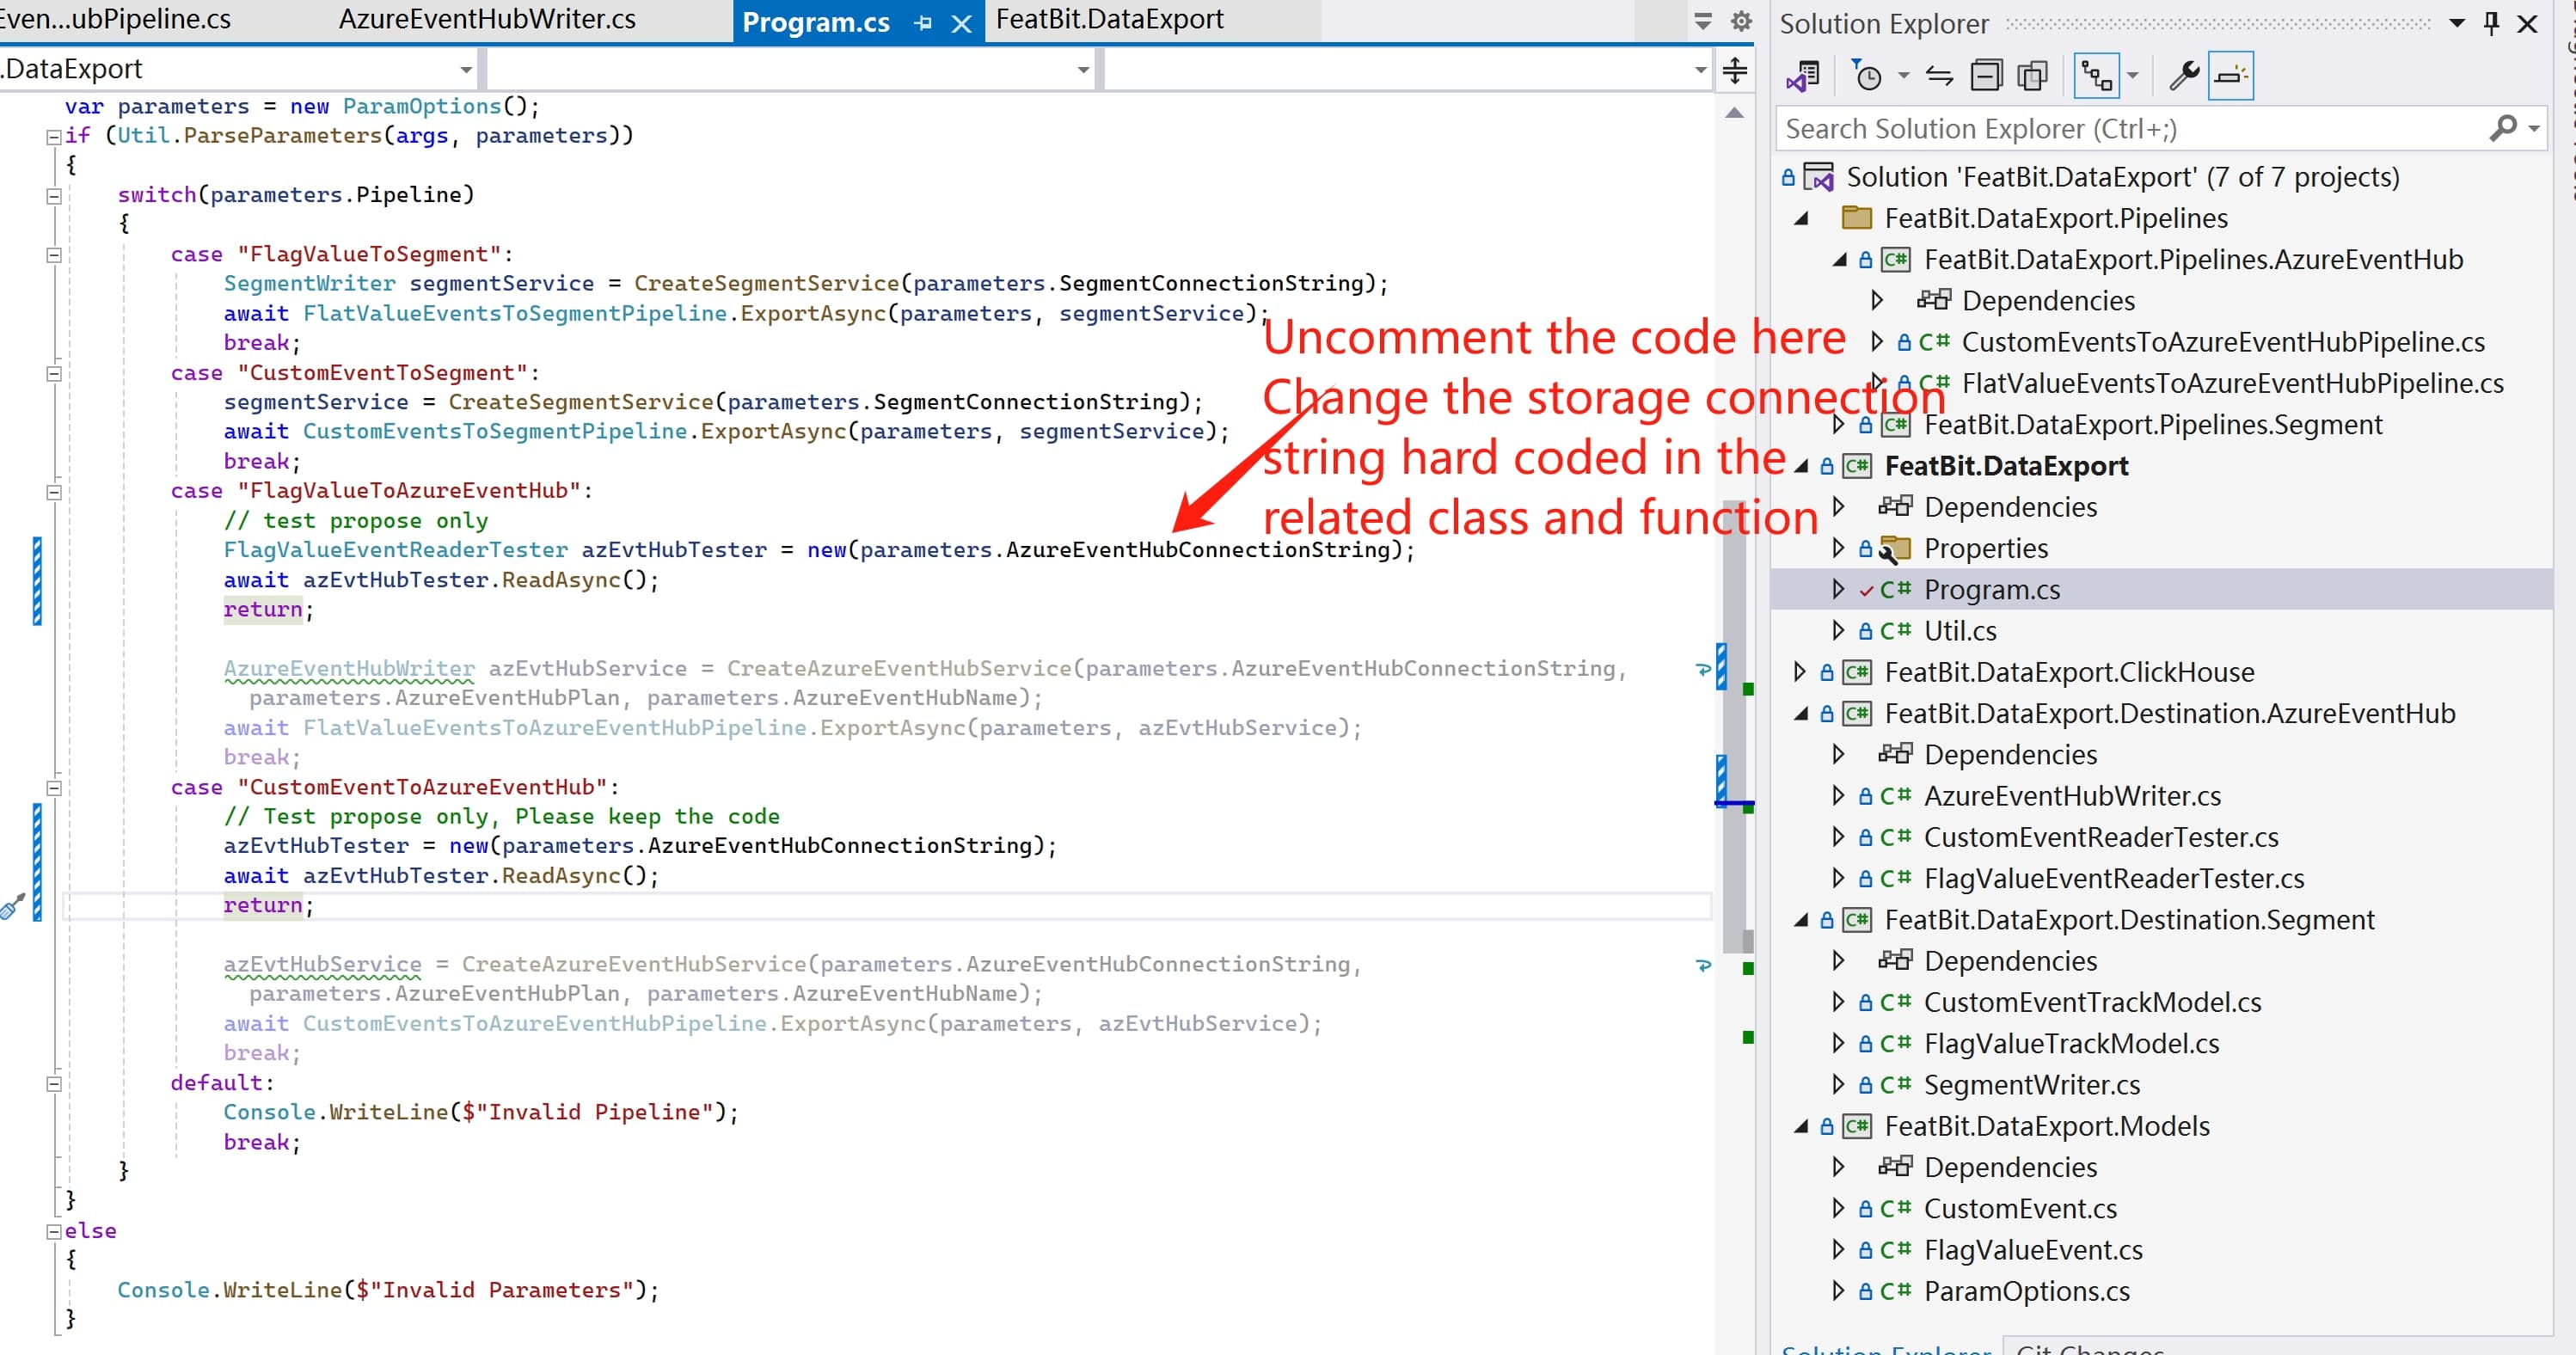Click Sync with Active Document icon
This screenshot has height=1355, width=2576.
tap(1938, 76)
